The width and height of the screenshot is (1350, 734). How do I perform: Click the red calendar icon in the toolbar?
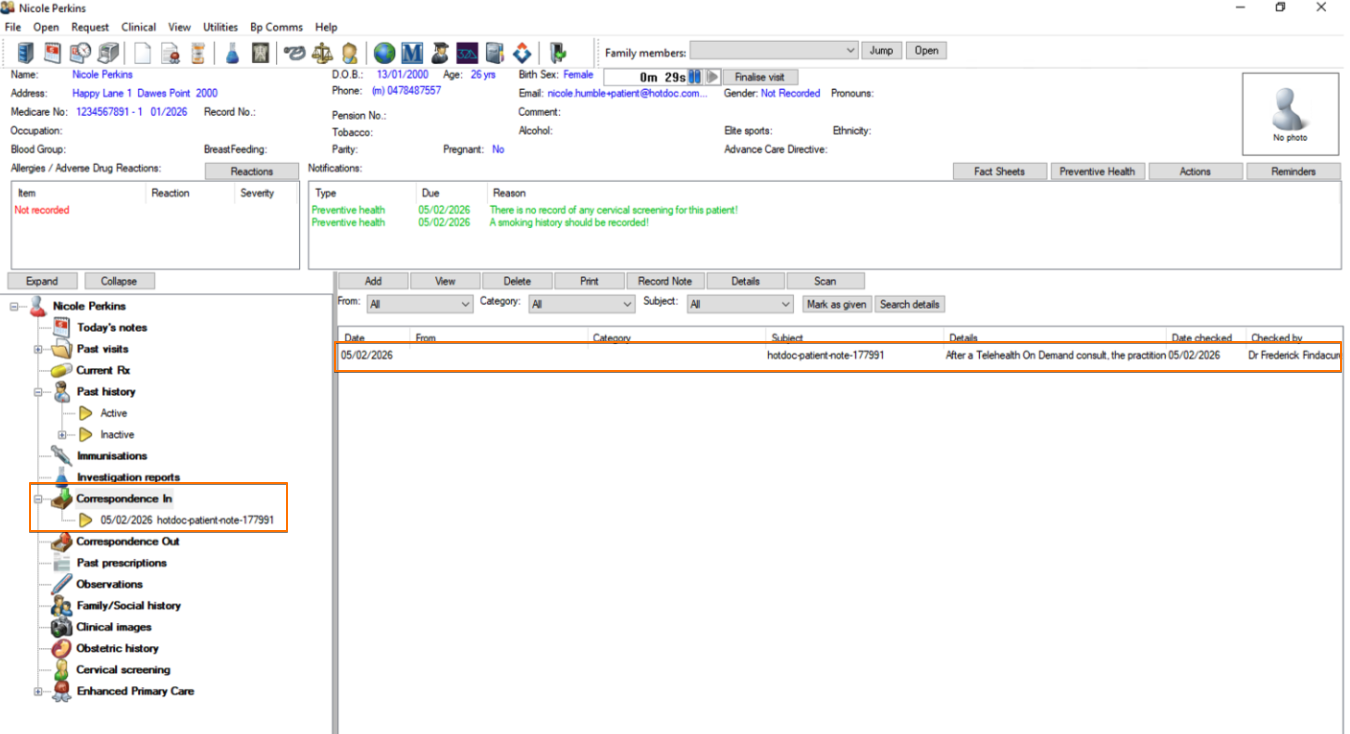[53, 51]
